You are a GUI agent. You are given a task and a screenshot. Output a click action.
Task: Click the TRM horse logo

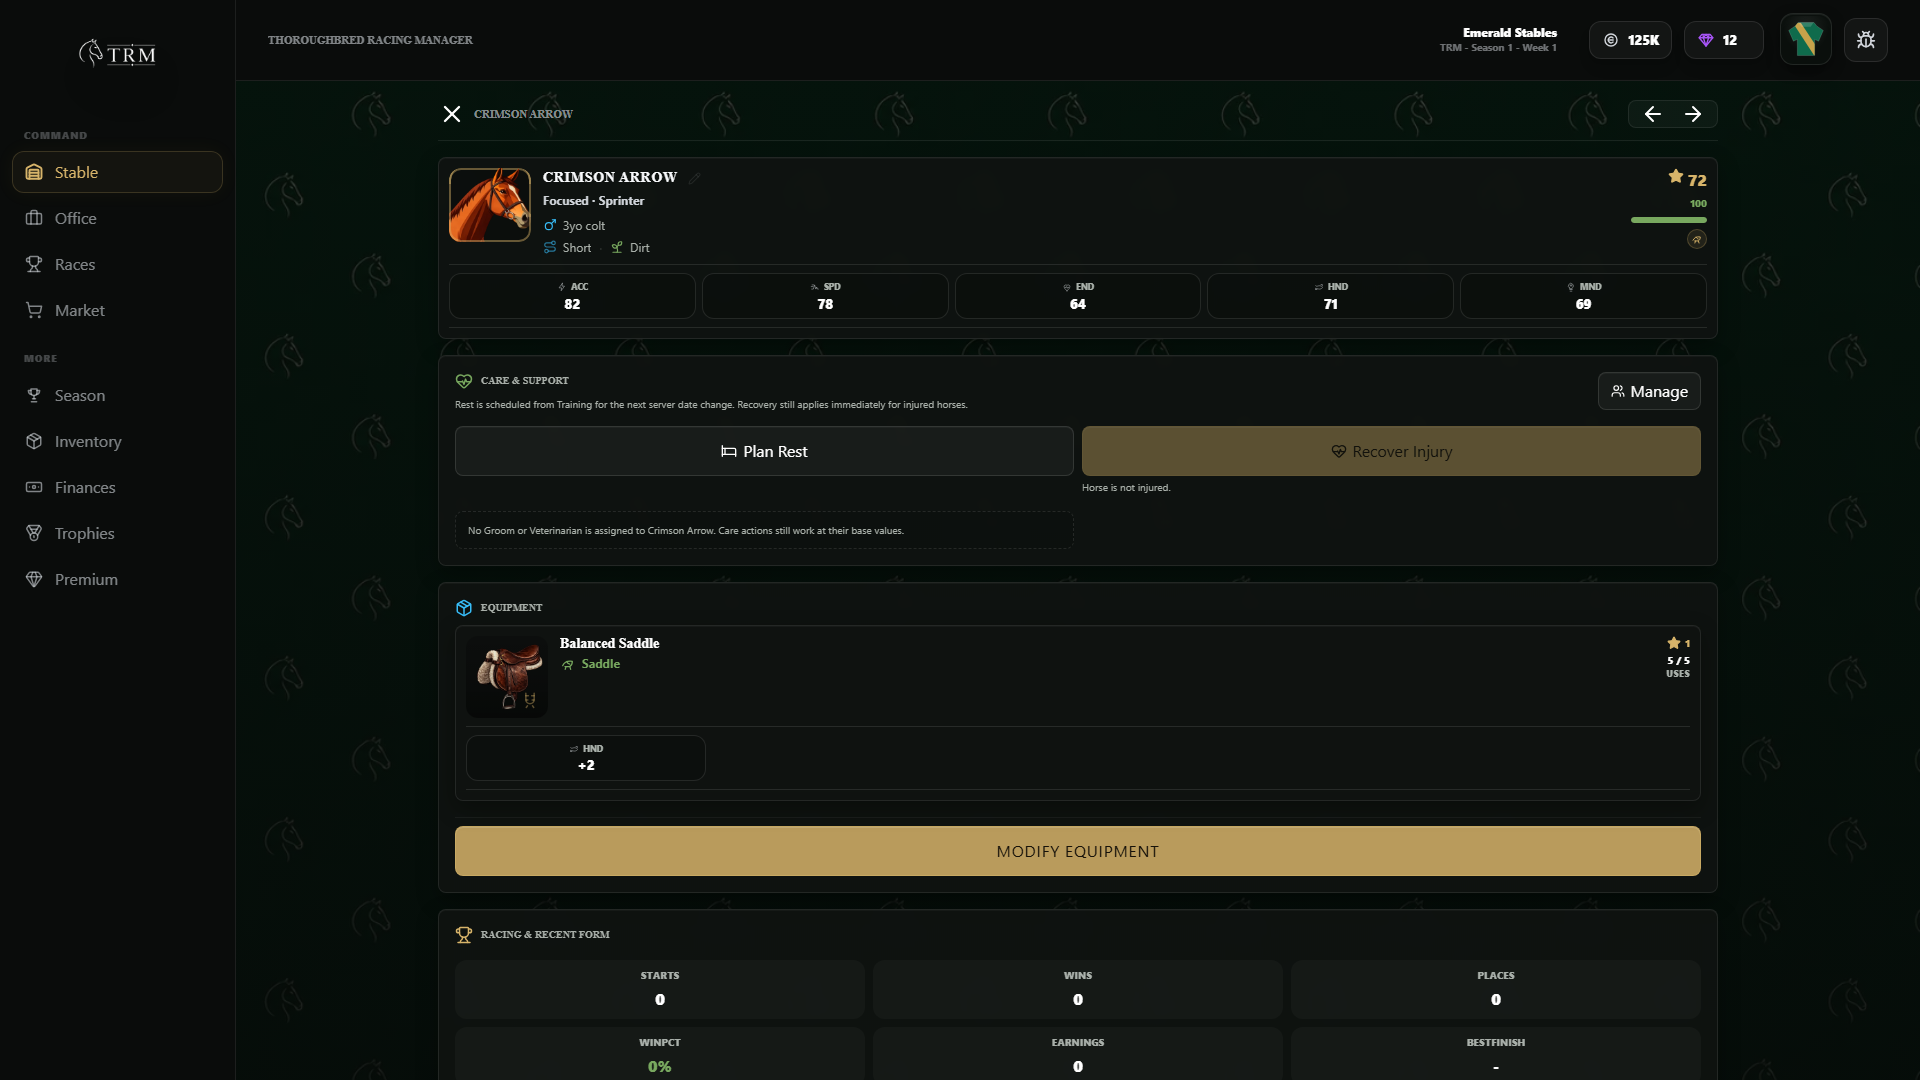[x=117, y=53]
